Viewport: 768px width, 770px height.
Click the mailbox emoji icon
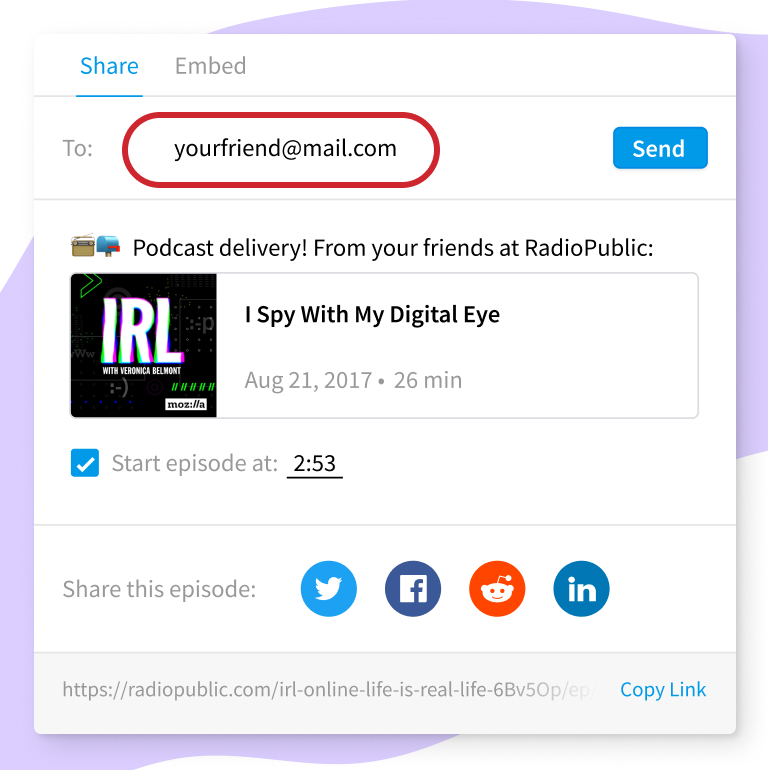tap(108, 245)
